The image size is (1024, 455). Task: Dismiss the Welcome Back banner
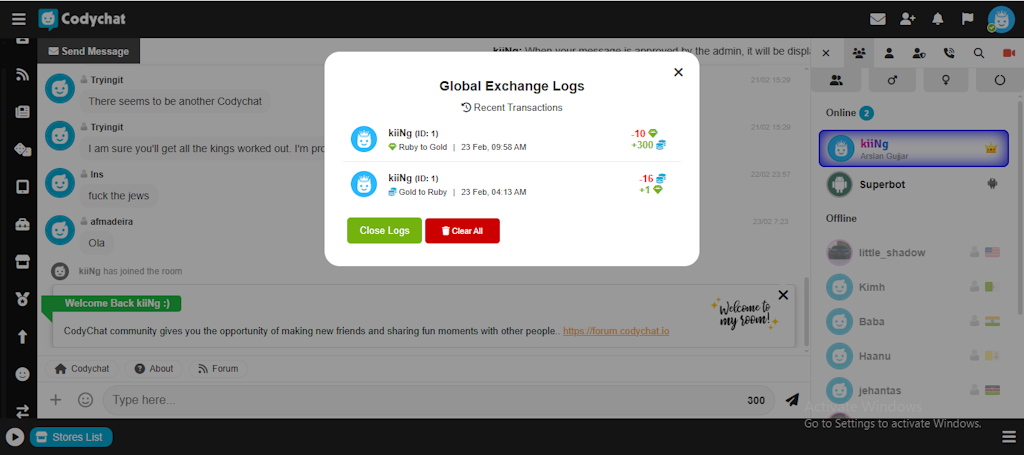click(x=784, y=295)
